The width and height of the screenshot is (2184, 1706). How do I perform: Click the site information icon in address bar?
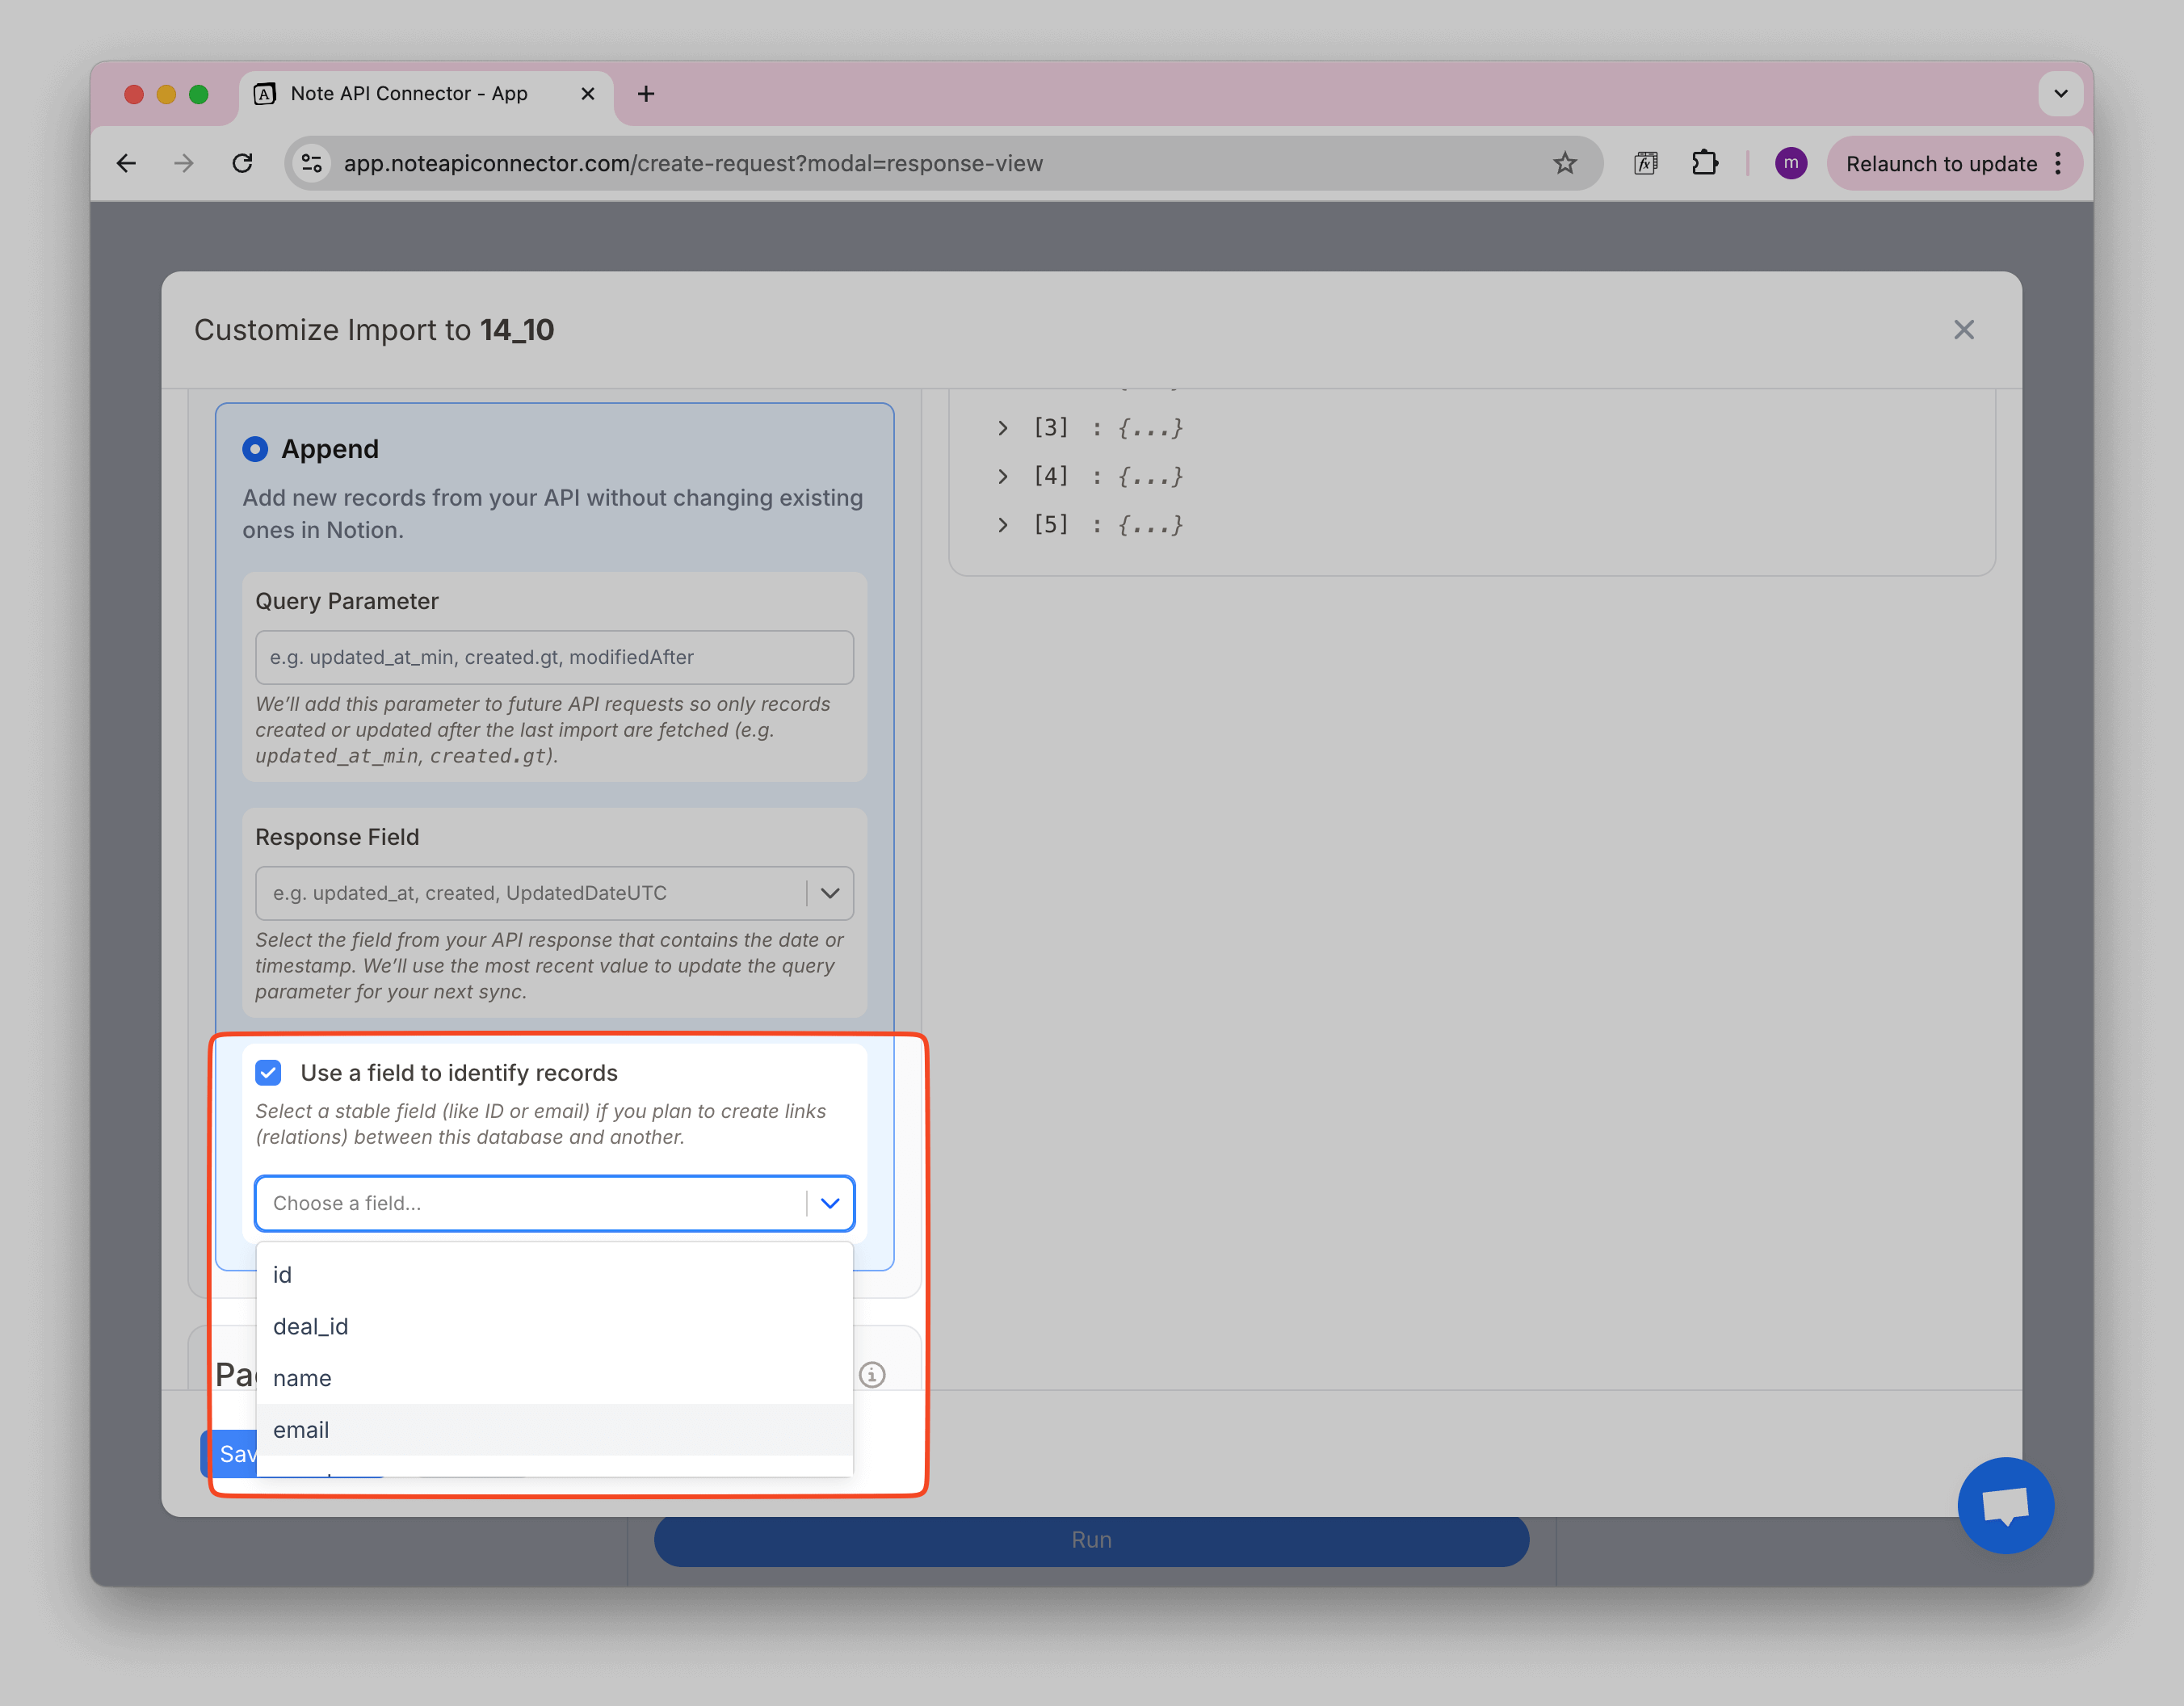312,163
